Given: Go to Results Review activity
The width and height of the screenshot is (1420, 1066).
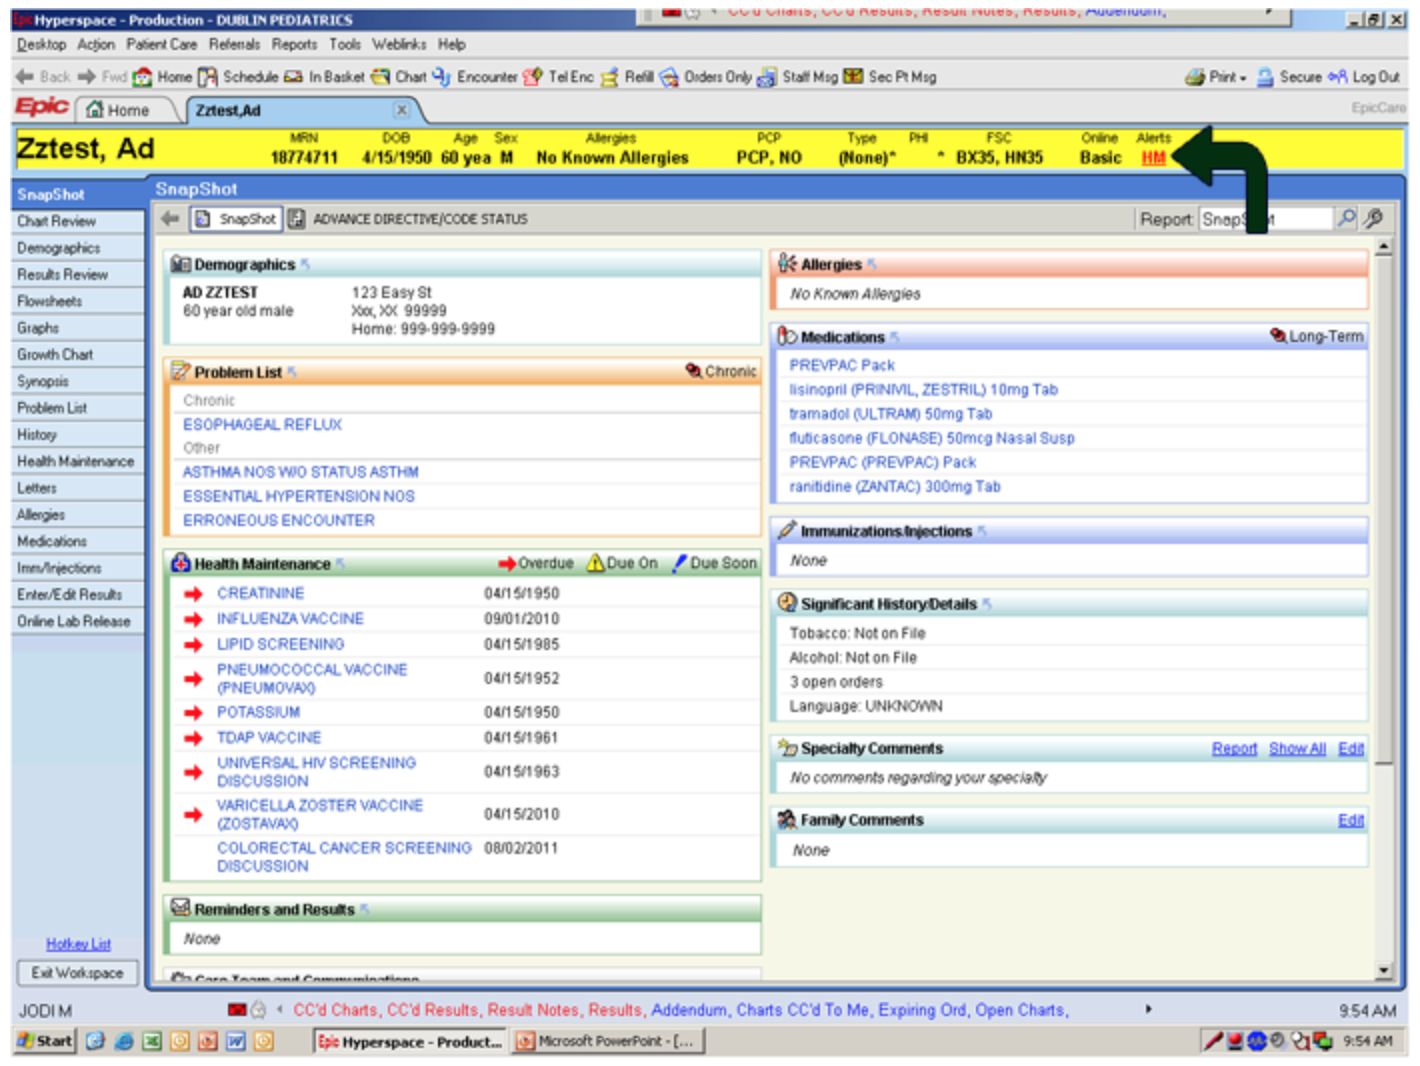Looking at the screenshot, I should [x=78, y=274].
